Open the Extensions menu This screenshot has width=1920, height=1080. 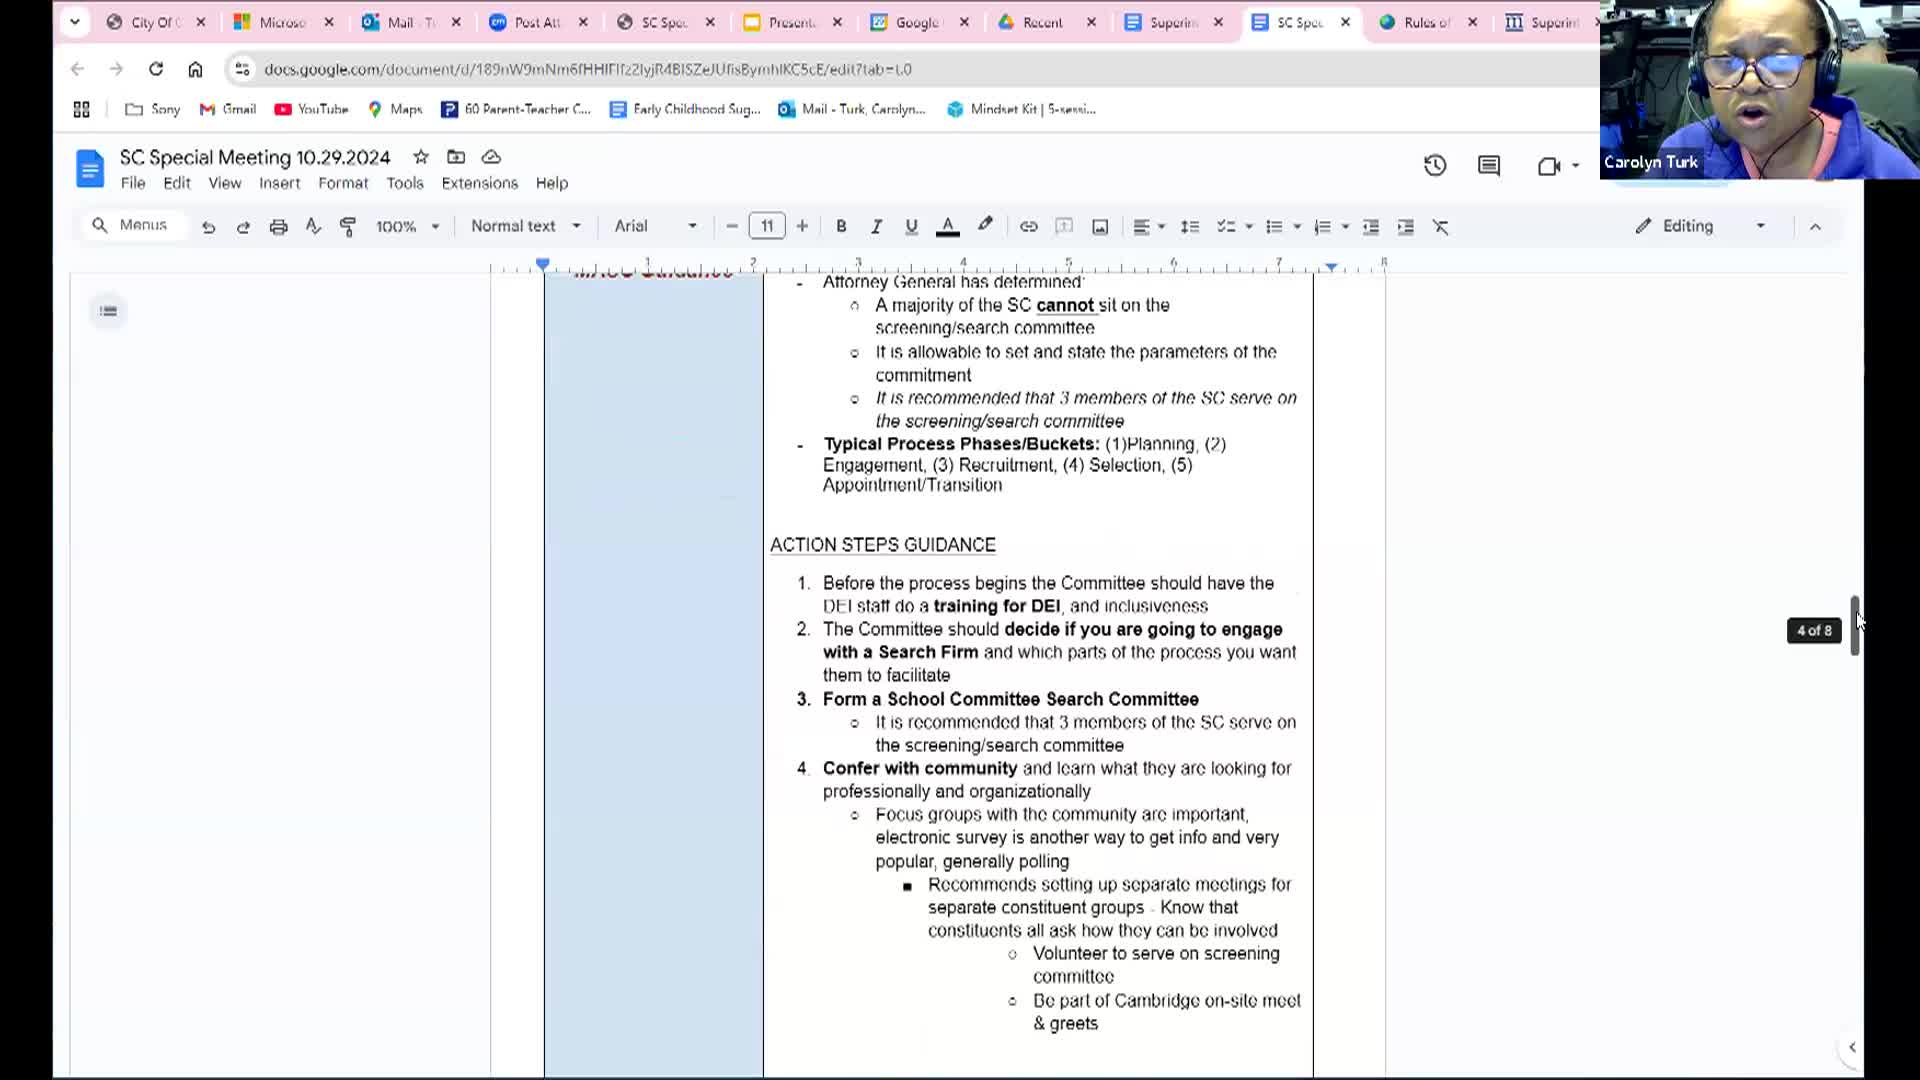[x=480, y=183]
